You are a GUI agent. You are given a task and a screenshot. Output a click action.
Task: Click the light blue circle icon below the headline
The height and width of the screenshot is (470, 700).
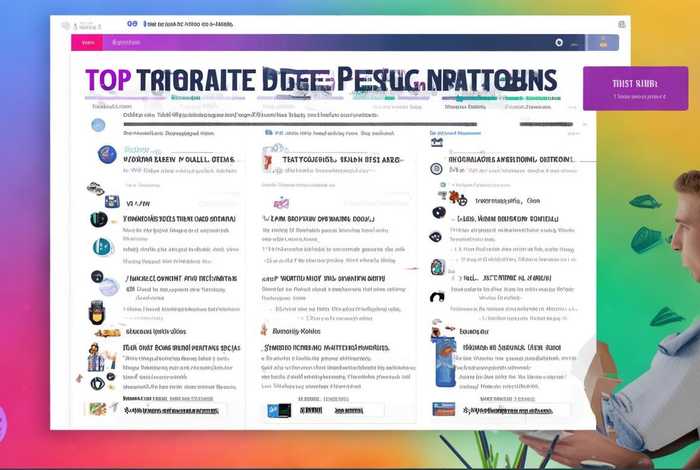point(98,125)
